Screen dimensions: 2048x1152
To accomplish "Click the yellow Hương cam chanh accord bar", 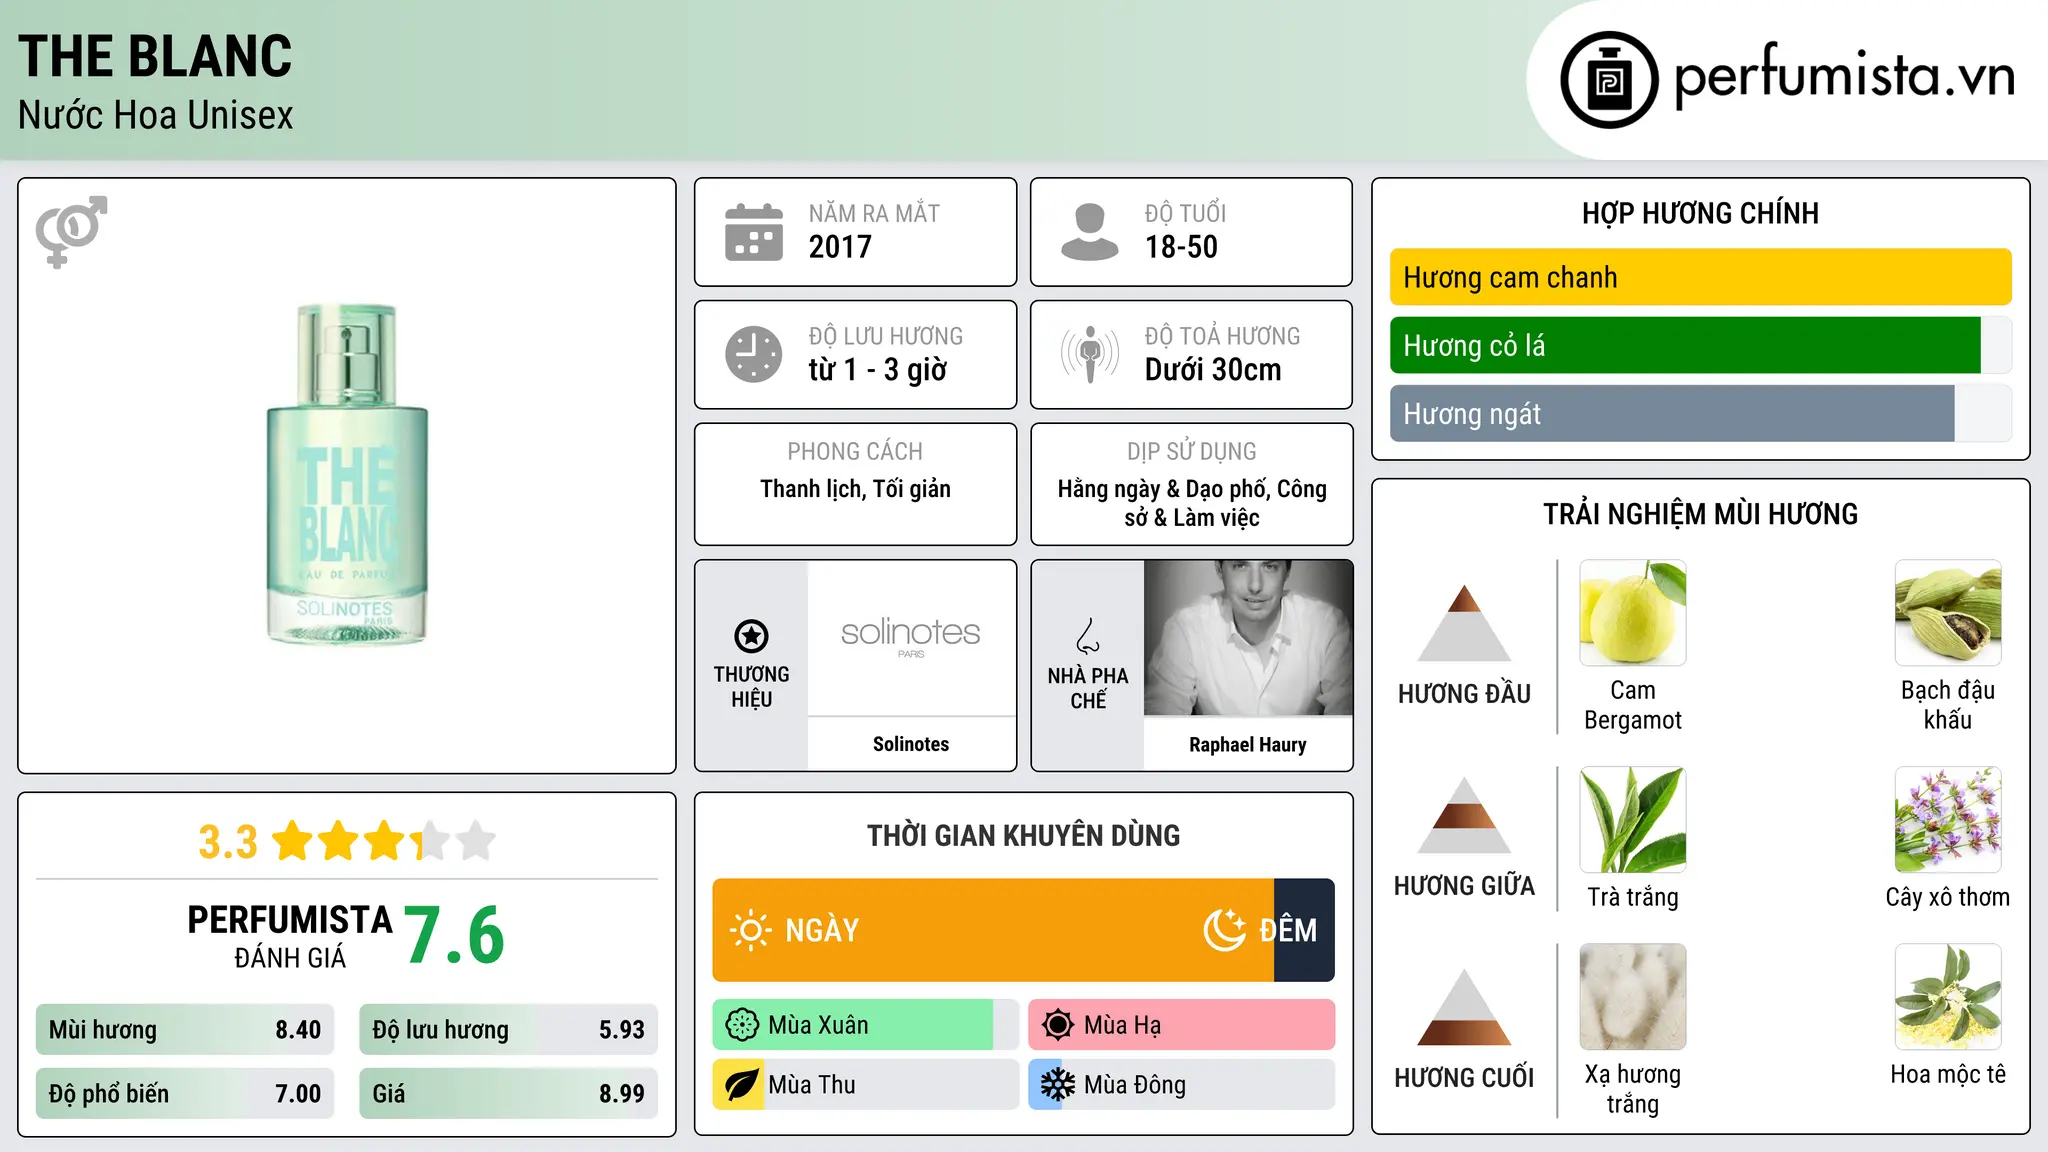I will point(1701,277).
